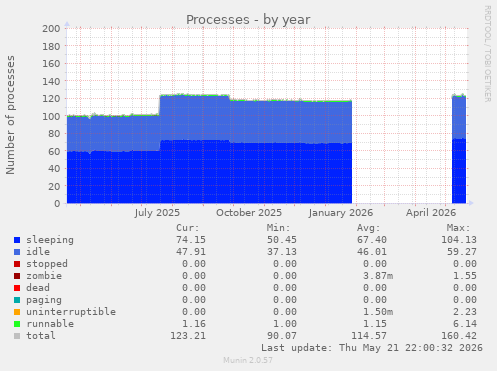Select the 'stopped' legend label
Viewport: 497px width, 371px height.
pyautogui.click(x=47, y=264)
